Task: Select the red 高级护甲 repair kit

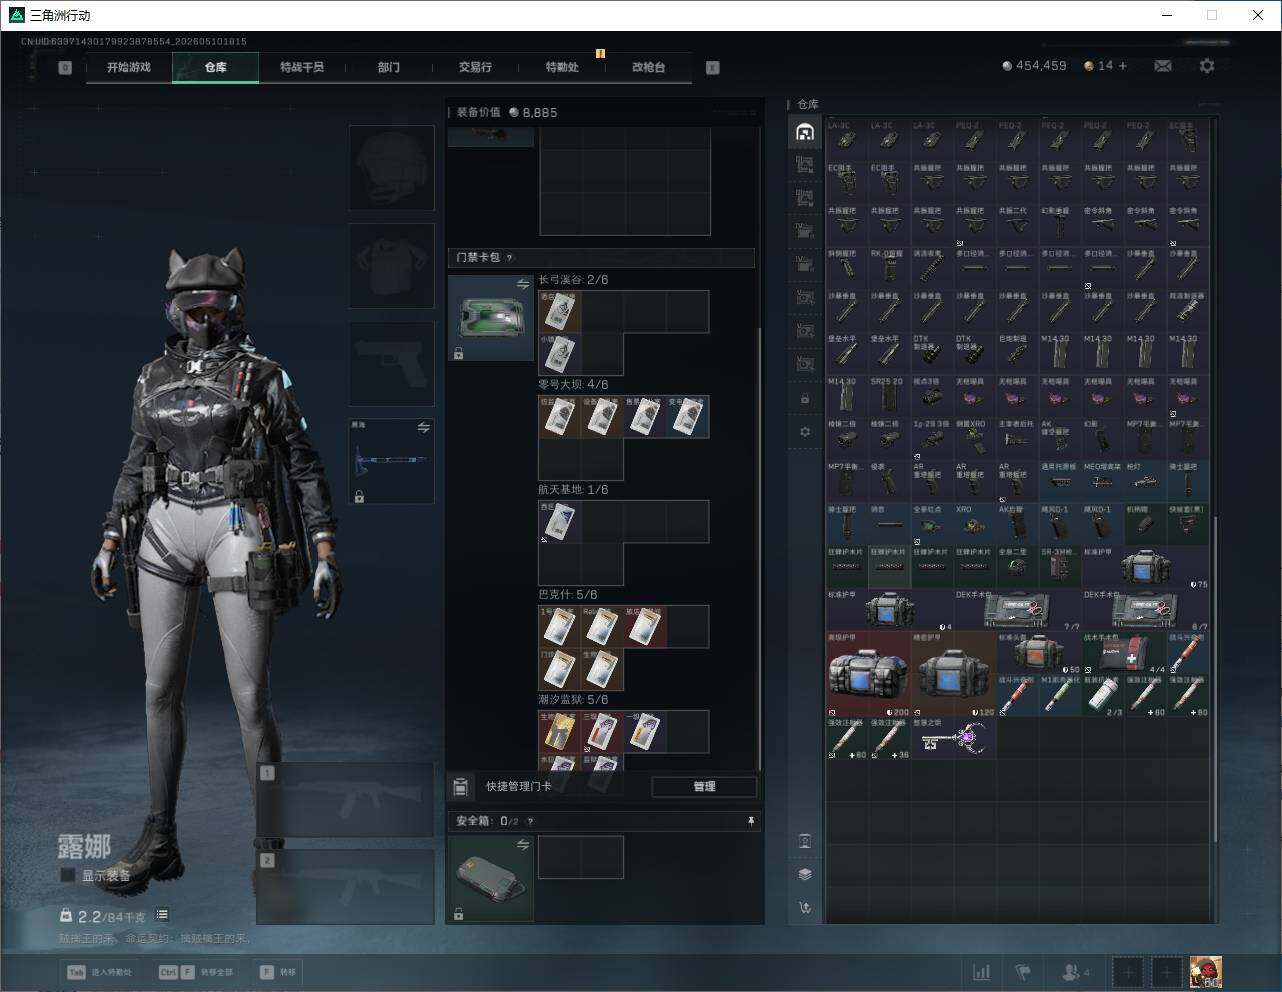Action: click(869, 674)
